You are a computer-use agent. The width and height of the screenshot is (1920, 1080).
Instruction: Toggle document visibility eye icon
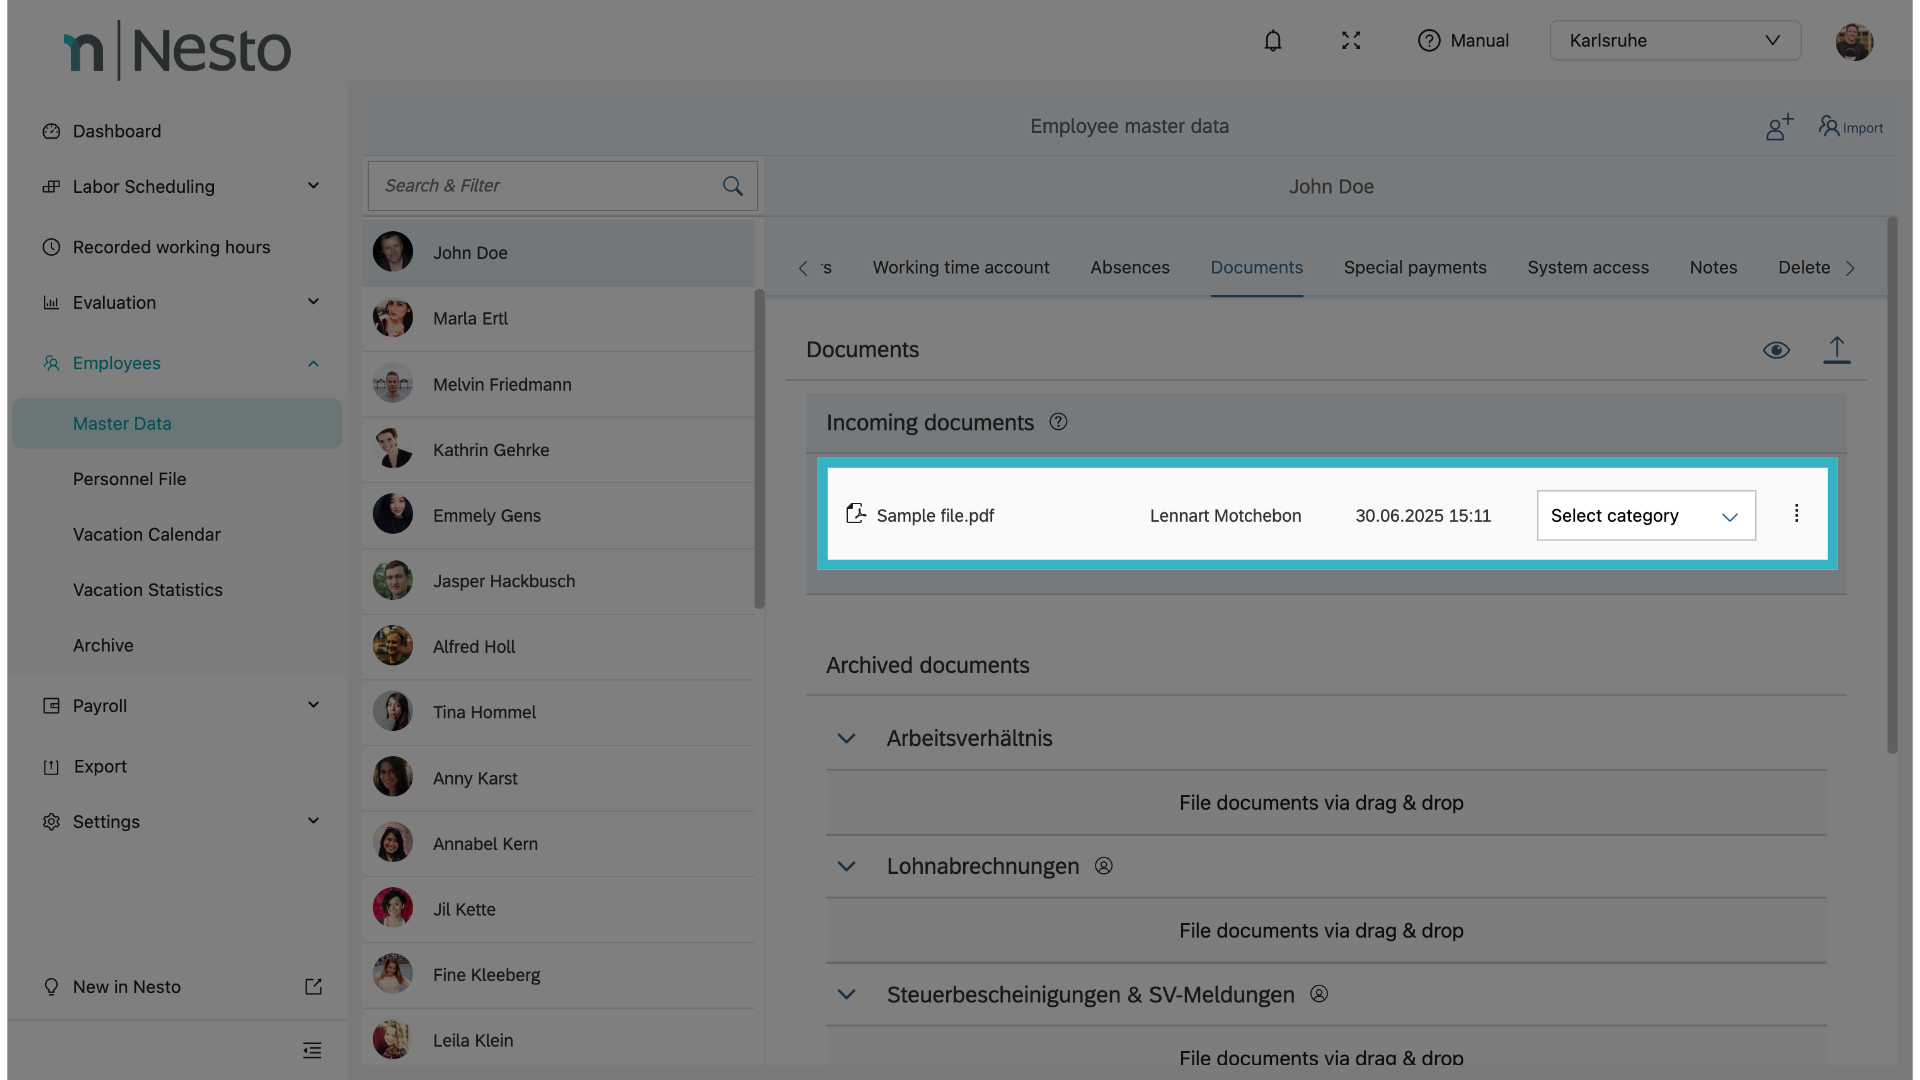click(1776, 350)
